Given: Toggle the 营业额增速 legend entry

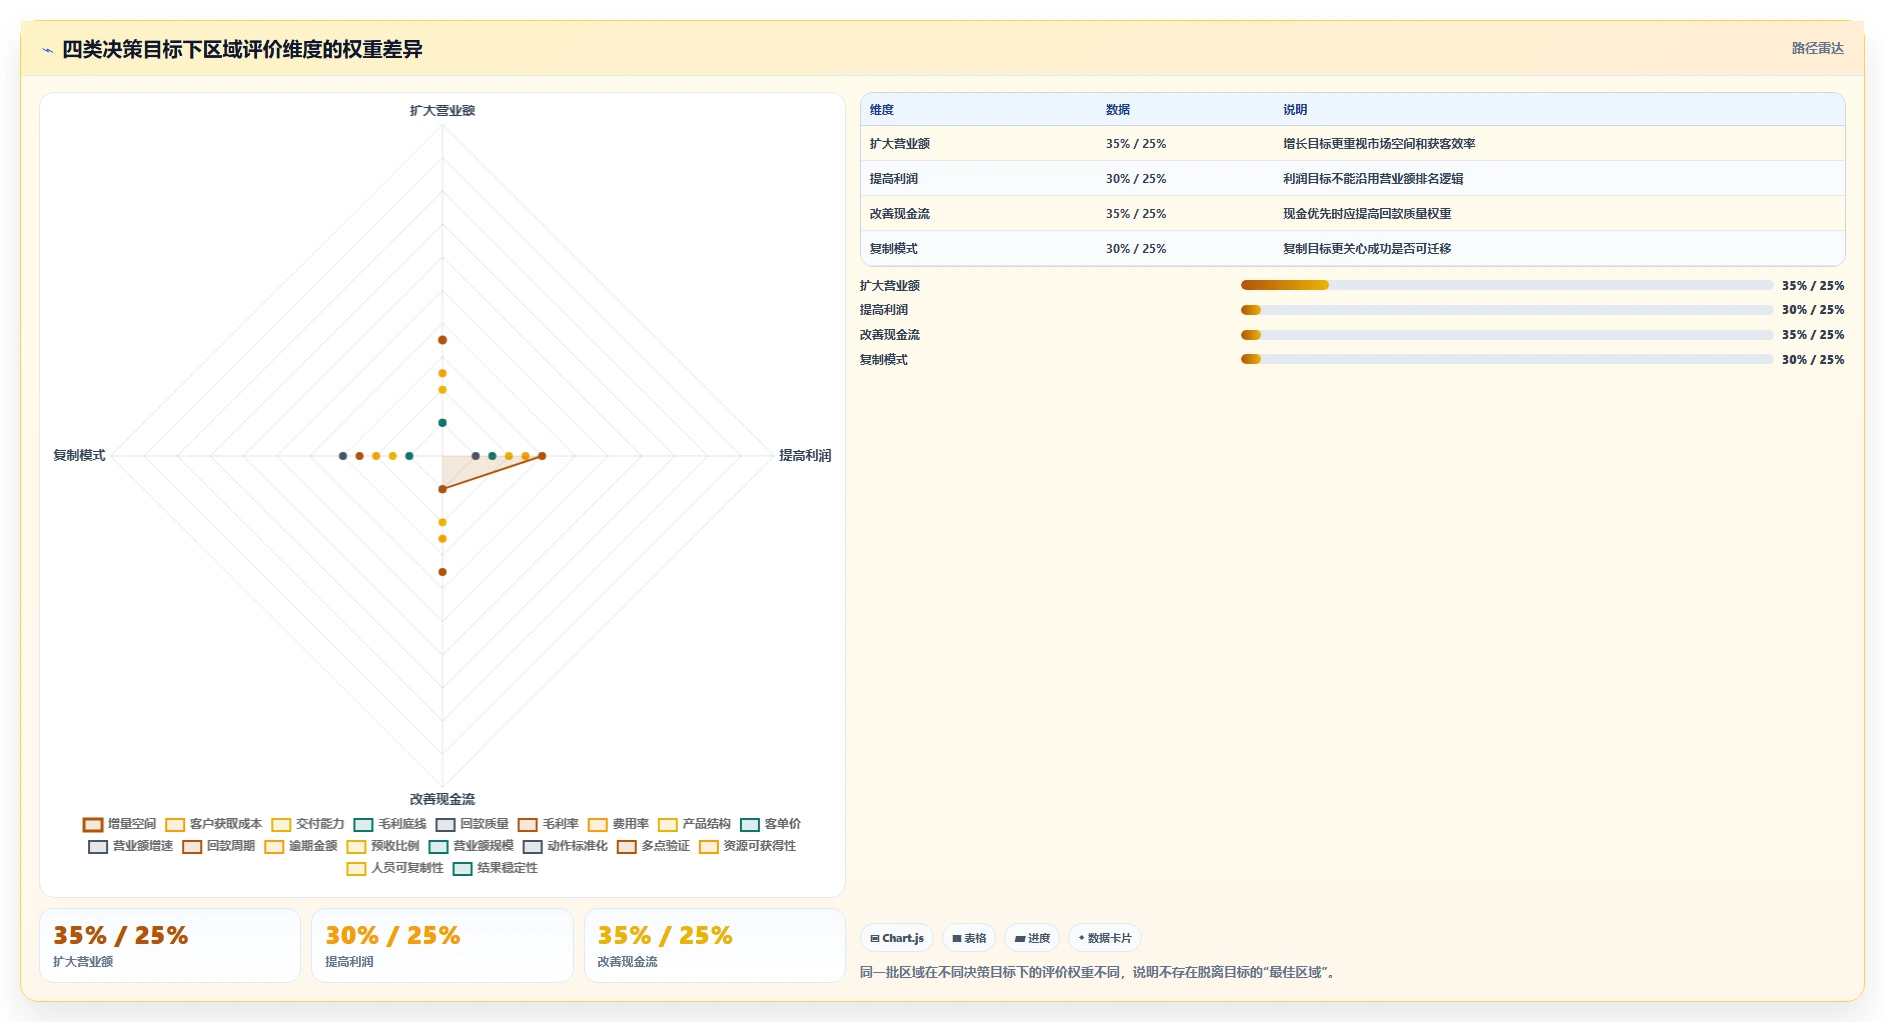Looking at the screenshot, I should (x=130, y=846).
